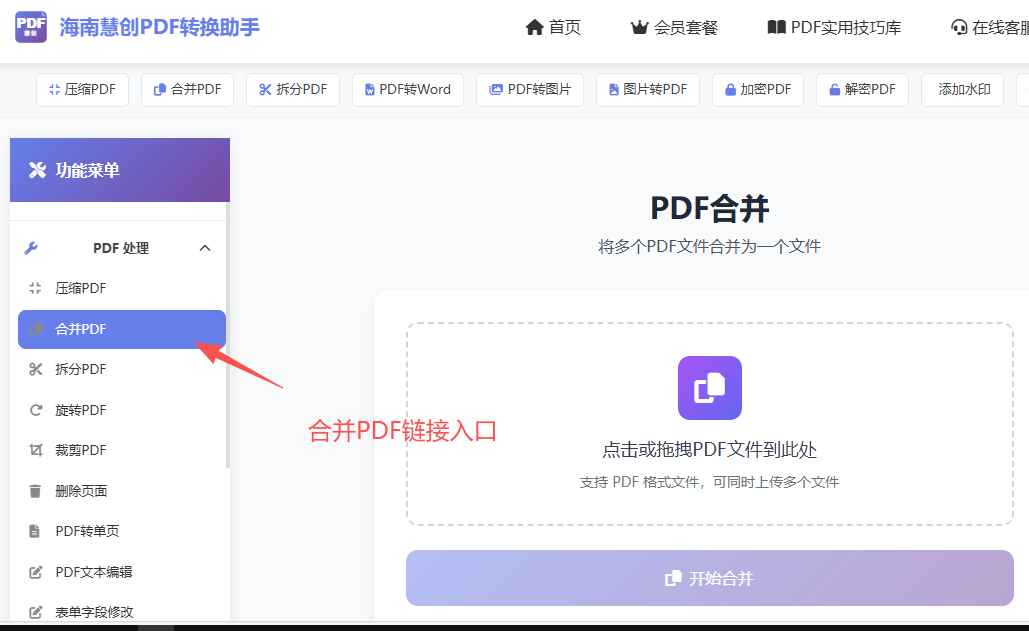Open 会员套餐 navigation item
1029x631 pixels.
674,27
